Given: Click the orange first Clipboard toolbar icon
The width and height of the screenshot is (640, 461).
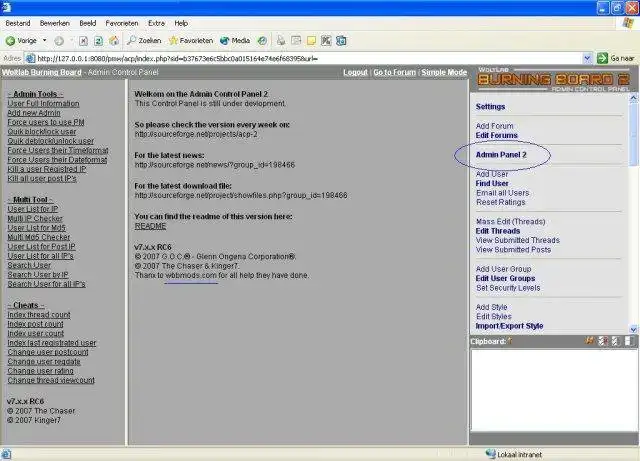Looking at the screenshot, I should (589, 341).
